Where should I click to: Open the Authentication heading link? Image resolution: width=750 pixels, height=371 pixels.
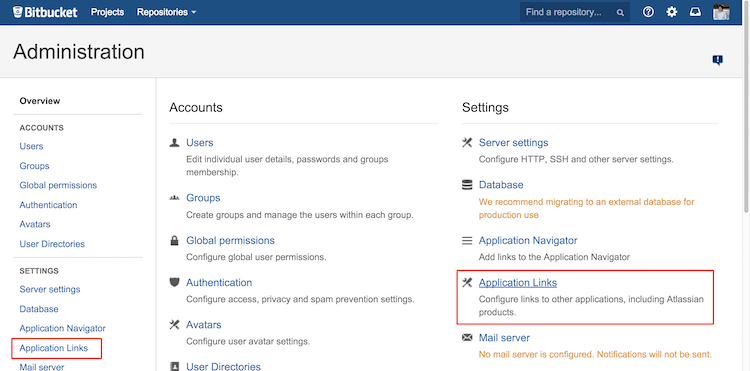tap(219, 283)
